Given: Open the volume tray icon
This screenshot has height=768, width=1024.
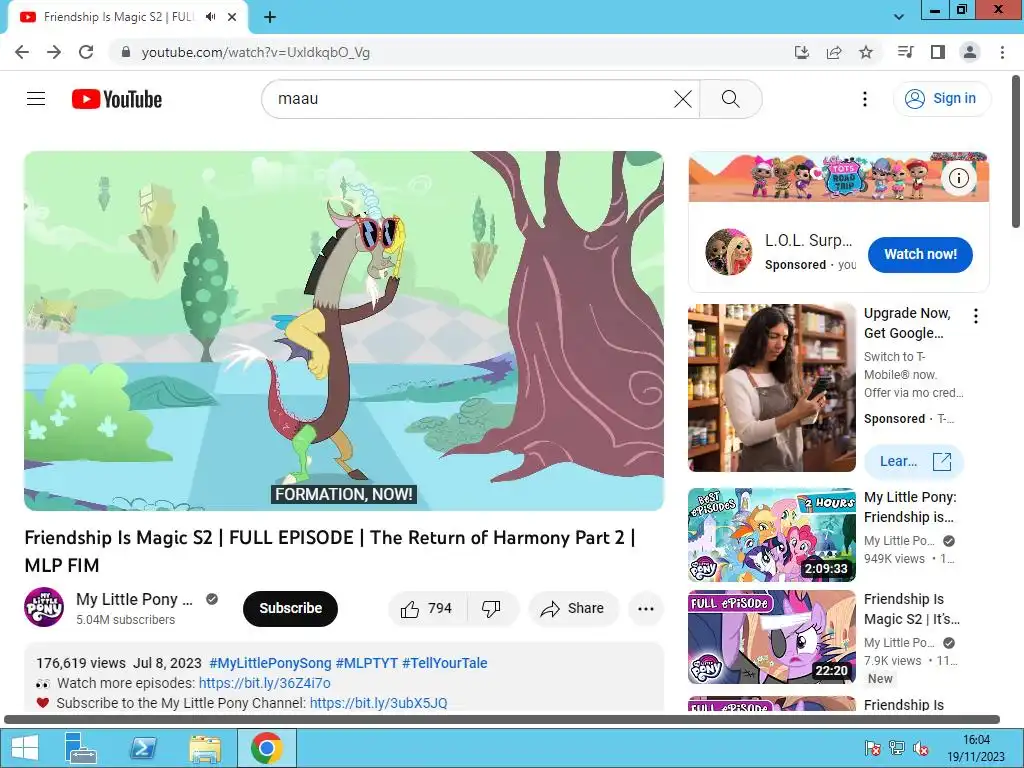Looking at the screenshot, I should pyautogui.click(x=921, y=748).
